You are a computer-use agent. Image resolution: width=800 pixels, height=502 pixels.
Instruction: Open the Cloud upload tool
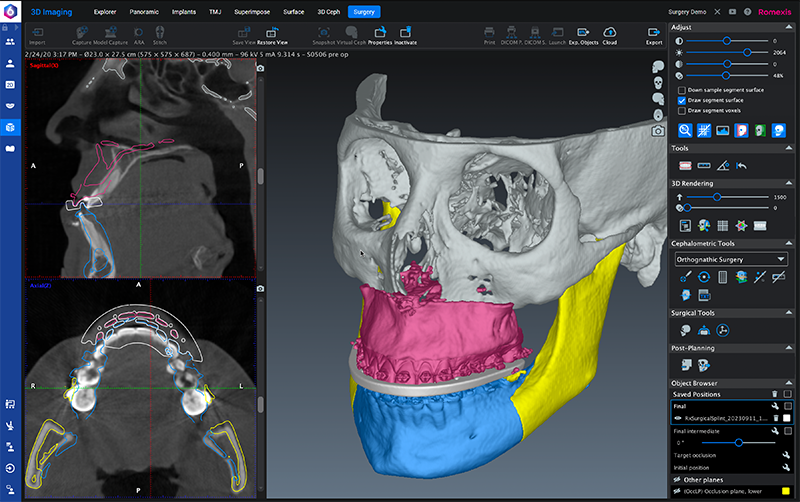pyautogui.click(x=610, y=36)
